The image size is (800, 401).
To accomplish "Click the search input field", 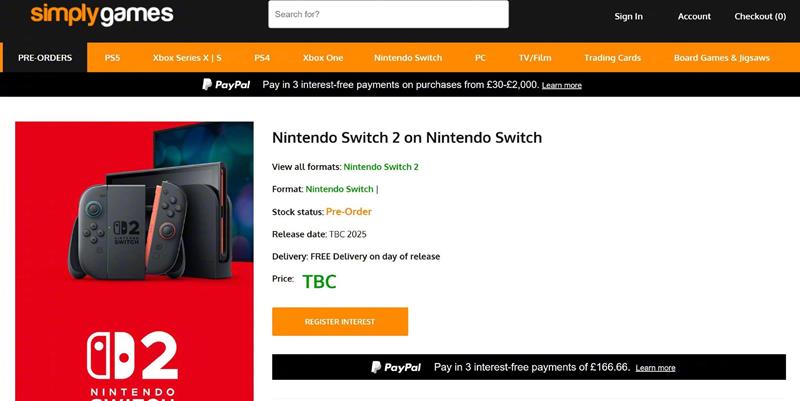I will point(388,15).
